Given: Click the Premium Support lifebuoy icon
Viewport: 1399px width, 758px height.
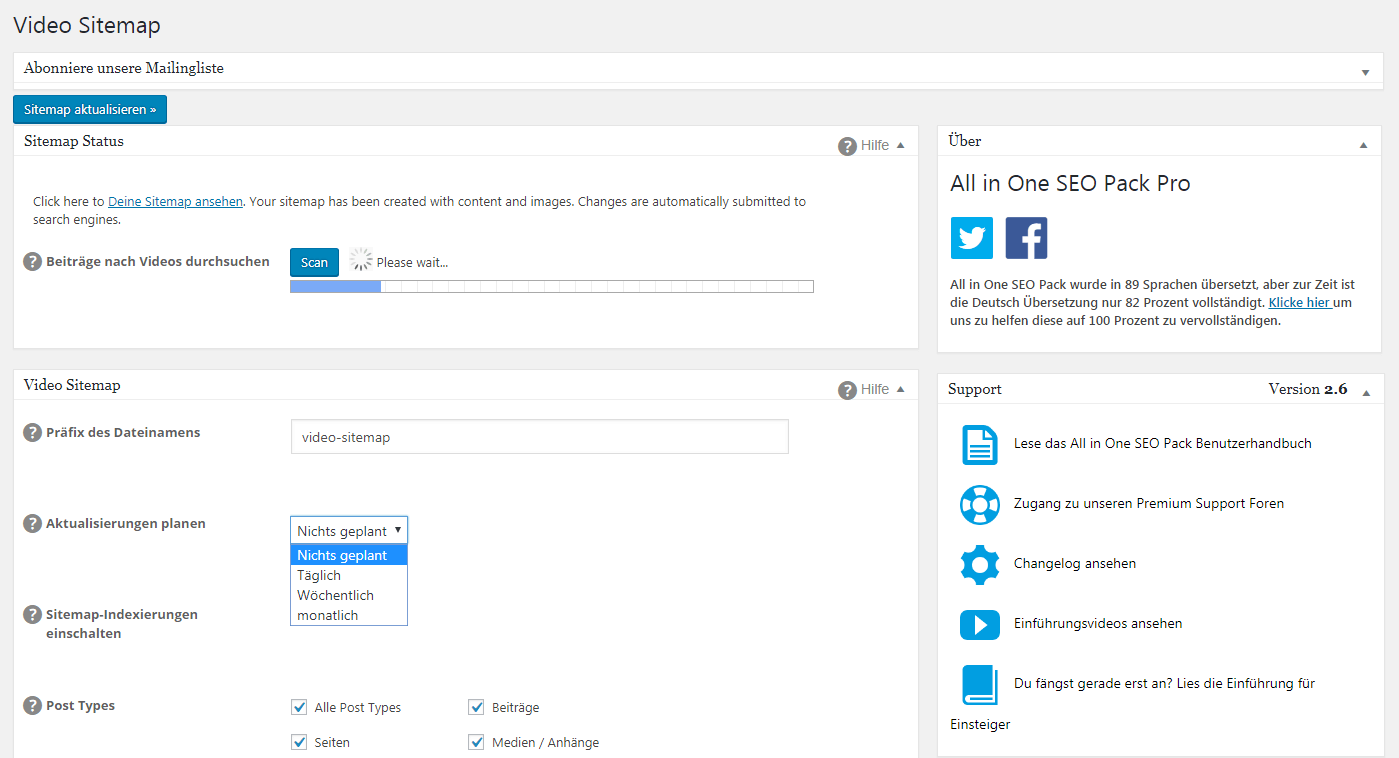Looking at the screenshot, I should pos(979,504).
